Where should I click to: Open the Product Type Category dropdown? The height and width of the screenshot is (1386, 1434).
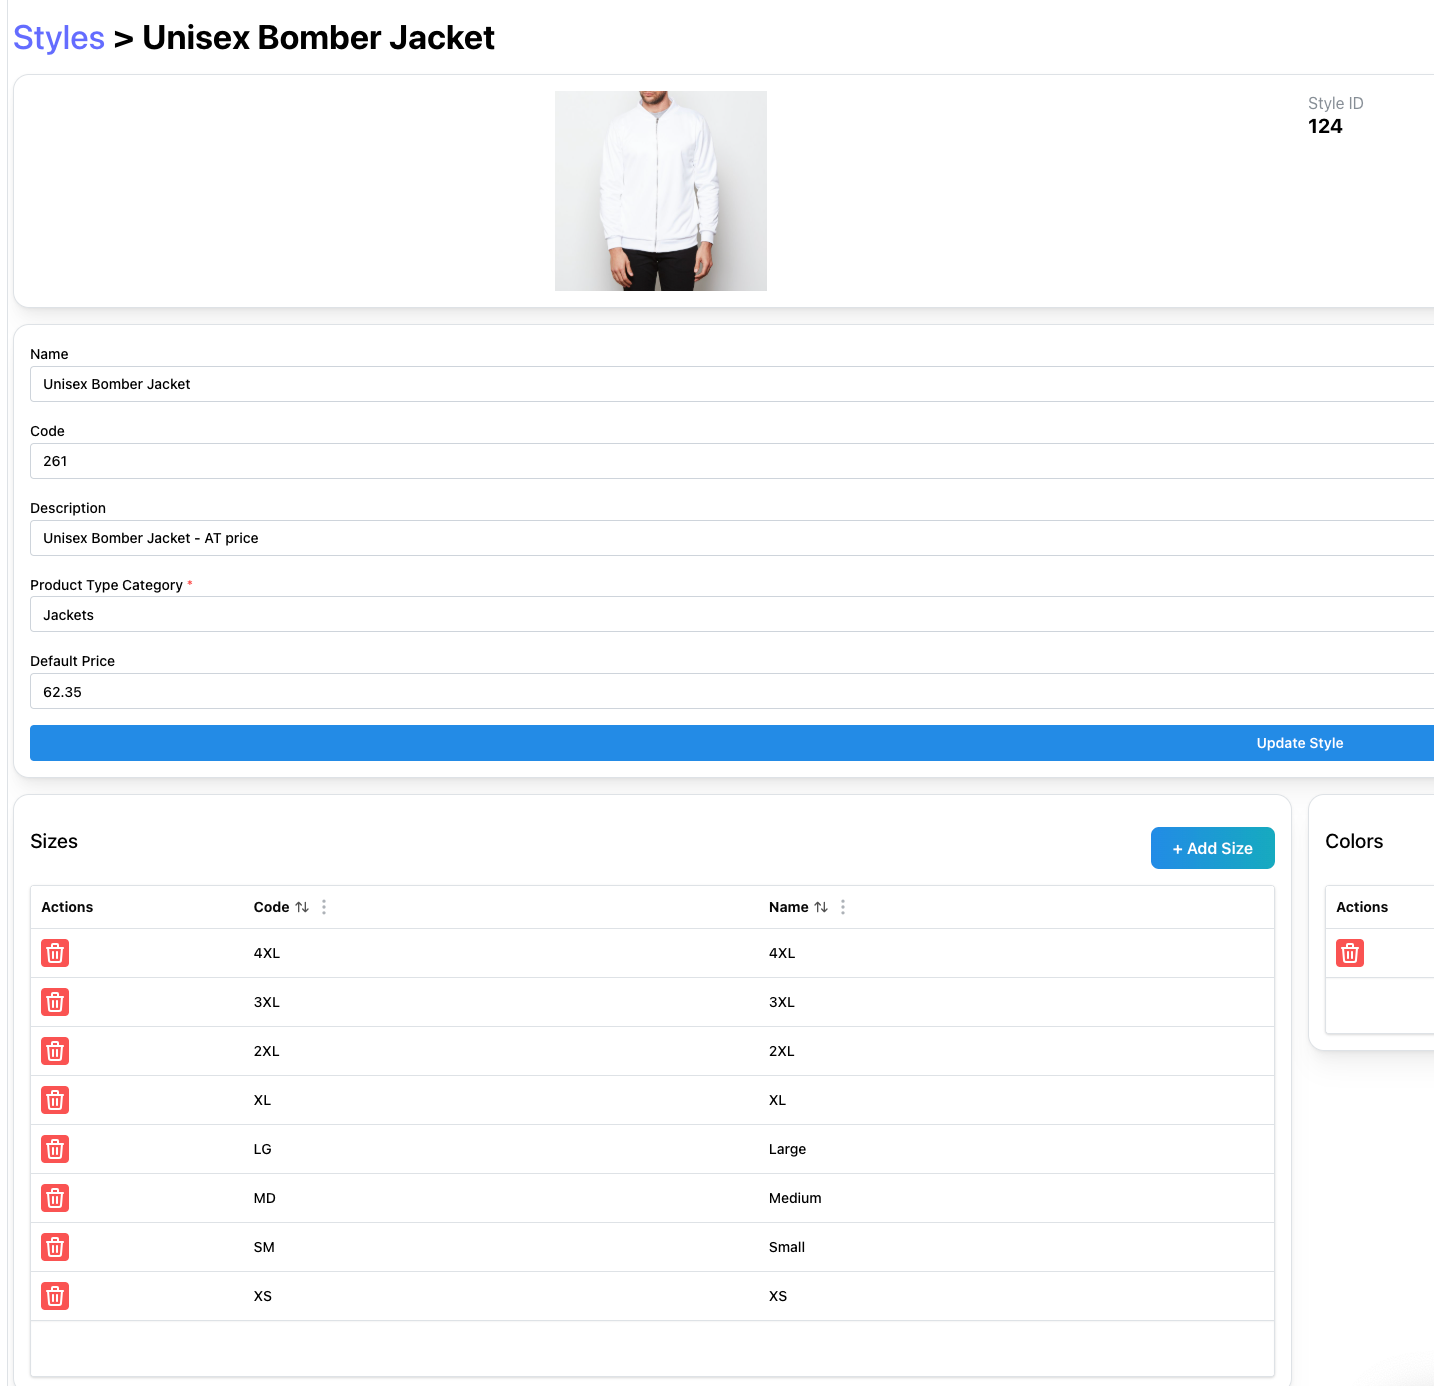(732, 615)
